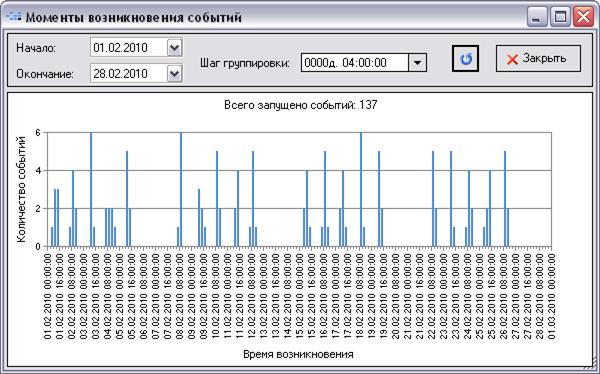Minimize the Моменты возникновения событий window
This screenshot has width=600, height=374.
537,17
